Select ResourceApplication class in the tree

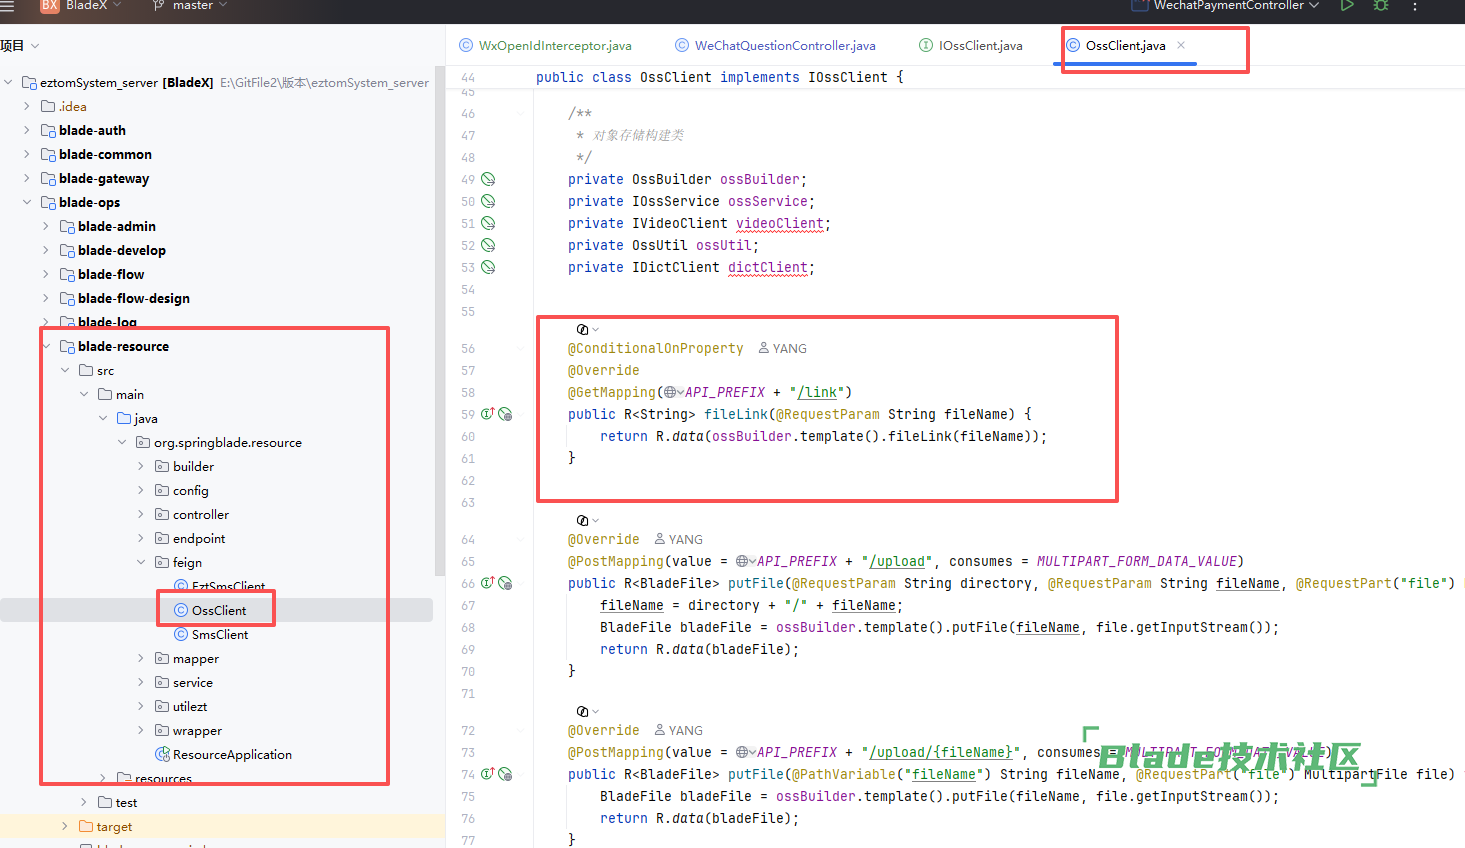pyautogui.click(x=232, y=754)
